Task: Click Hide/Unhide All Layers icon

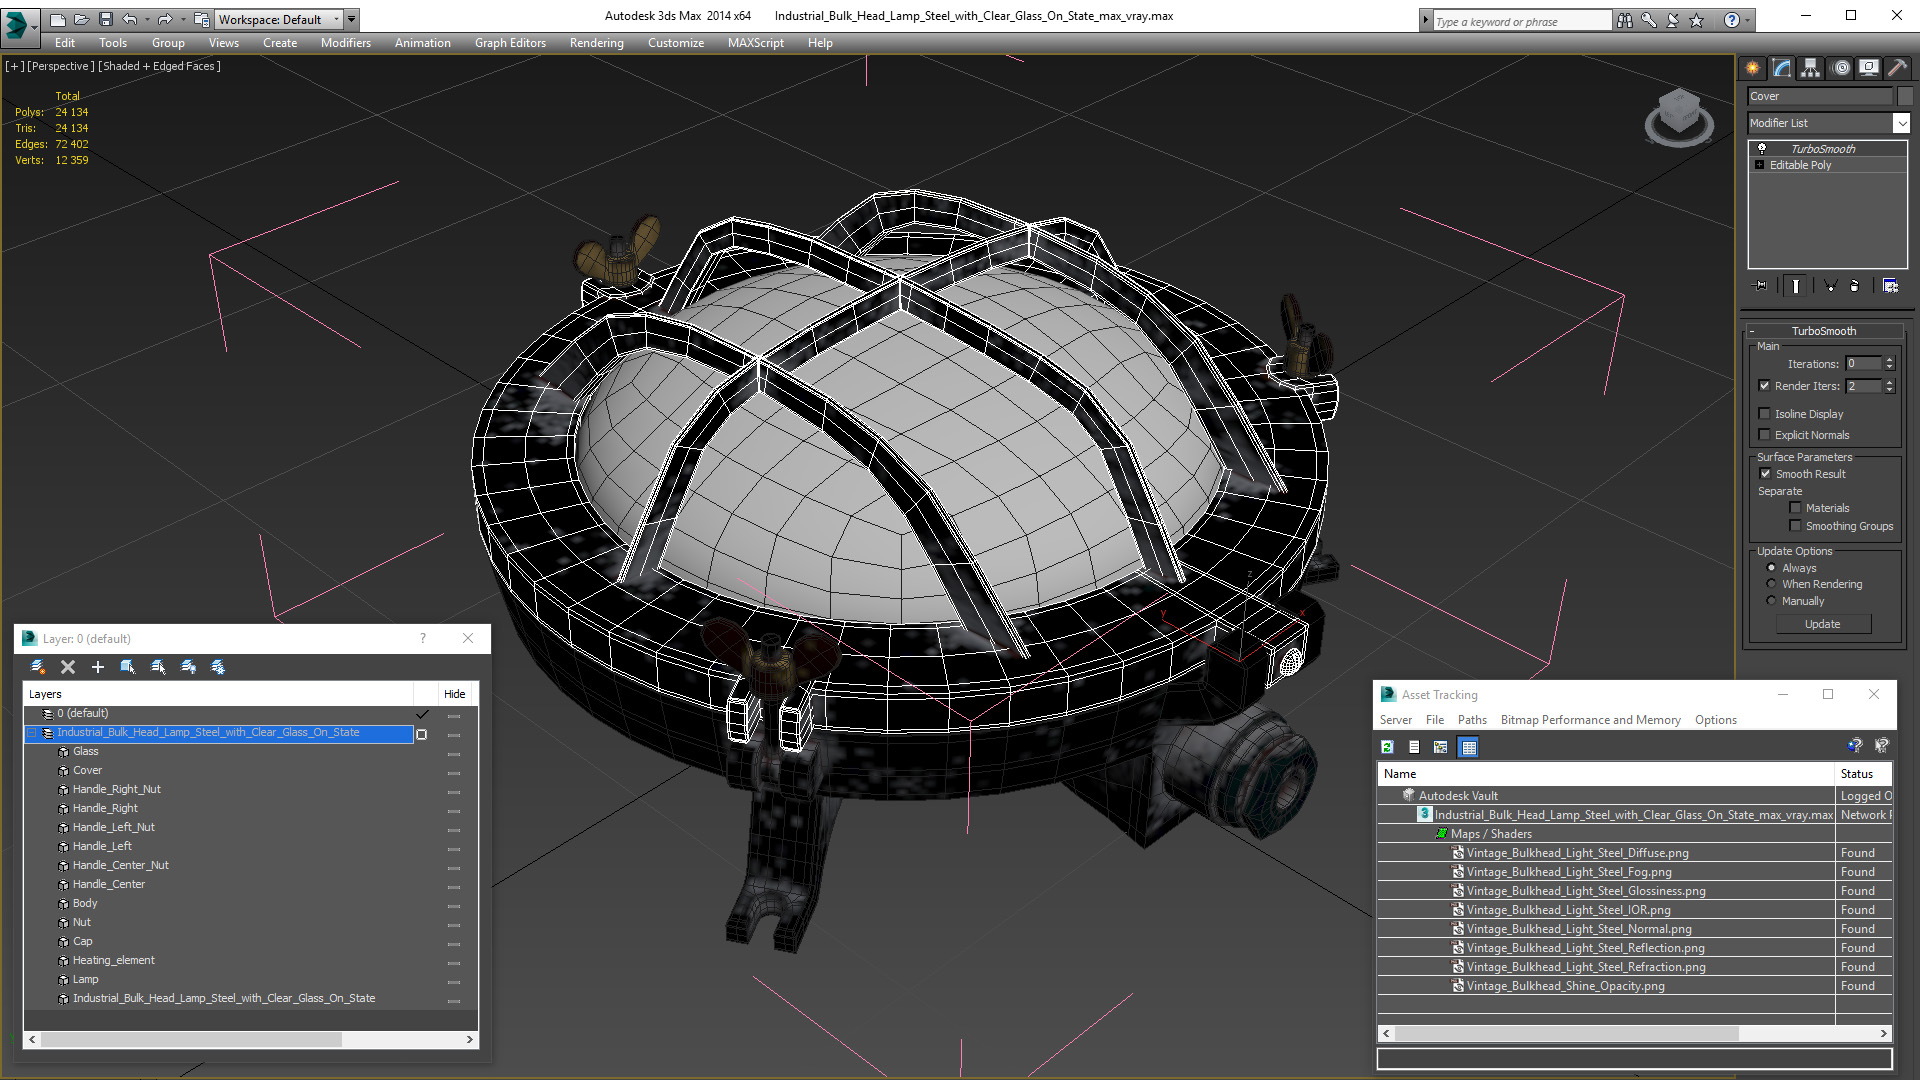Action: 188,667
